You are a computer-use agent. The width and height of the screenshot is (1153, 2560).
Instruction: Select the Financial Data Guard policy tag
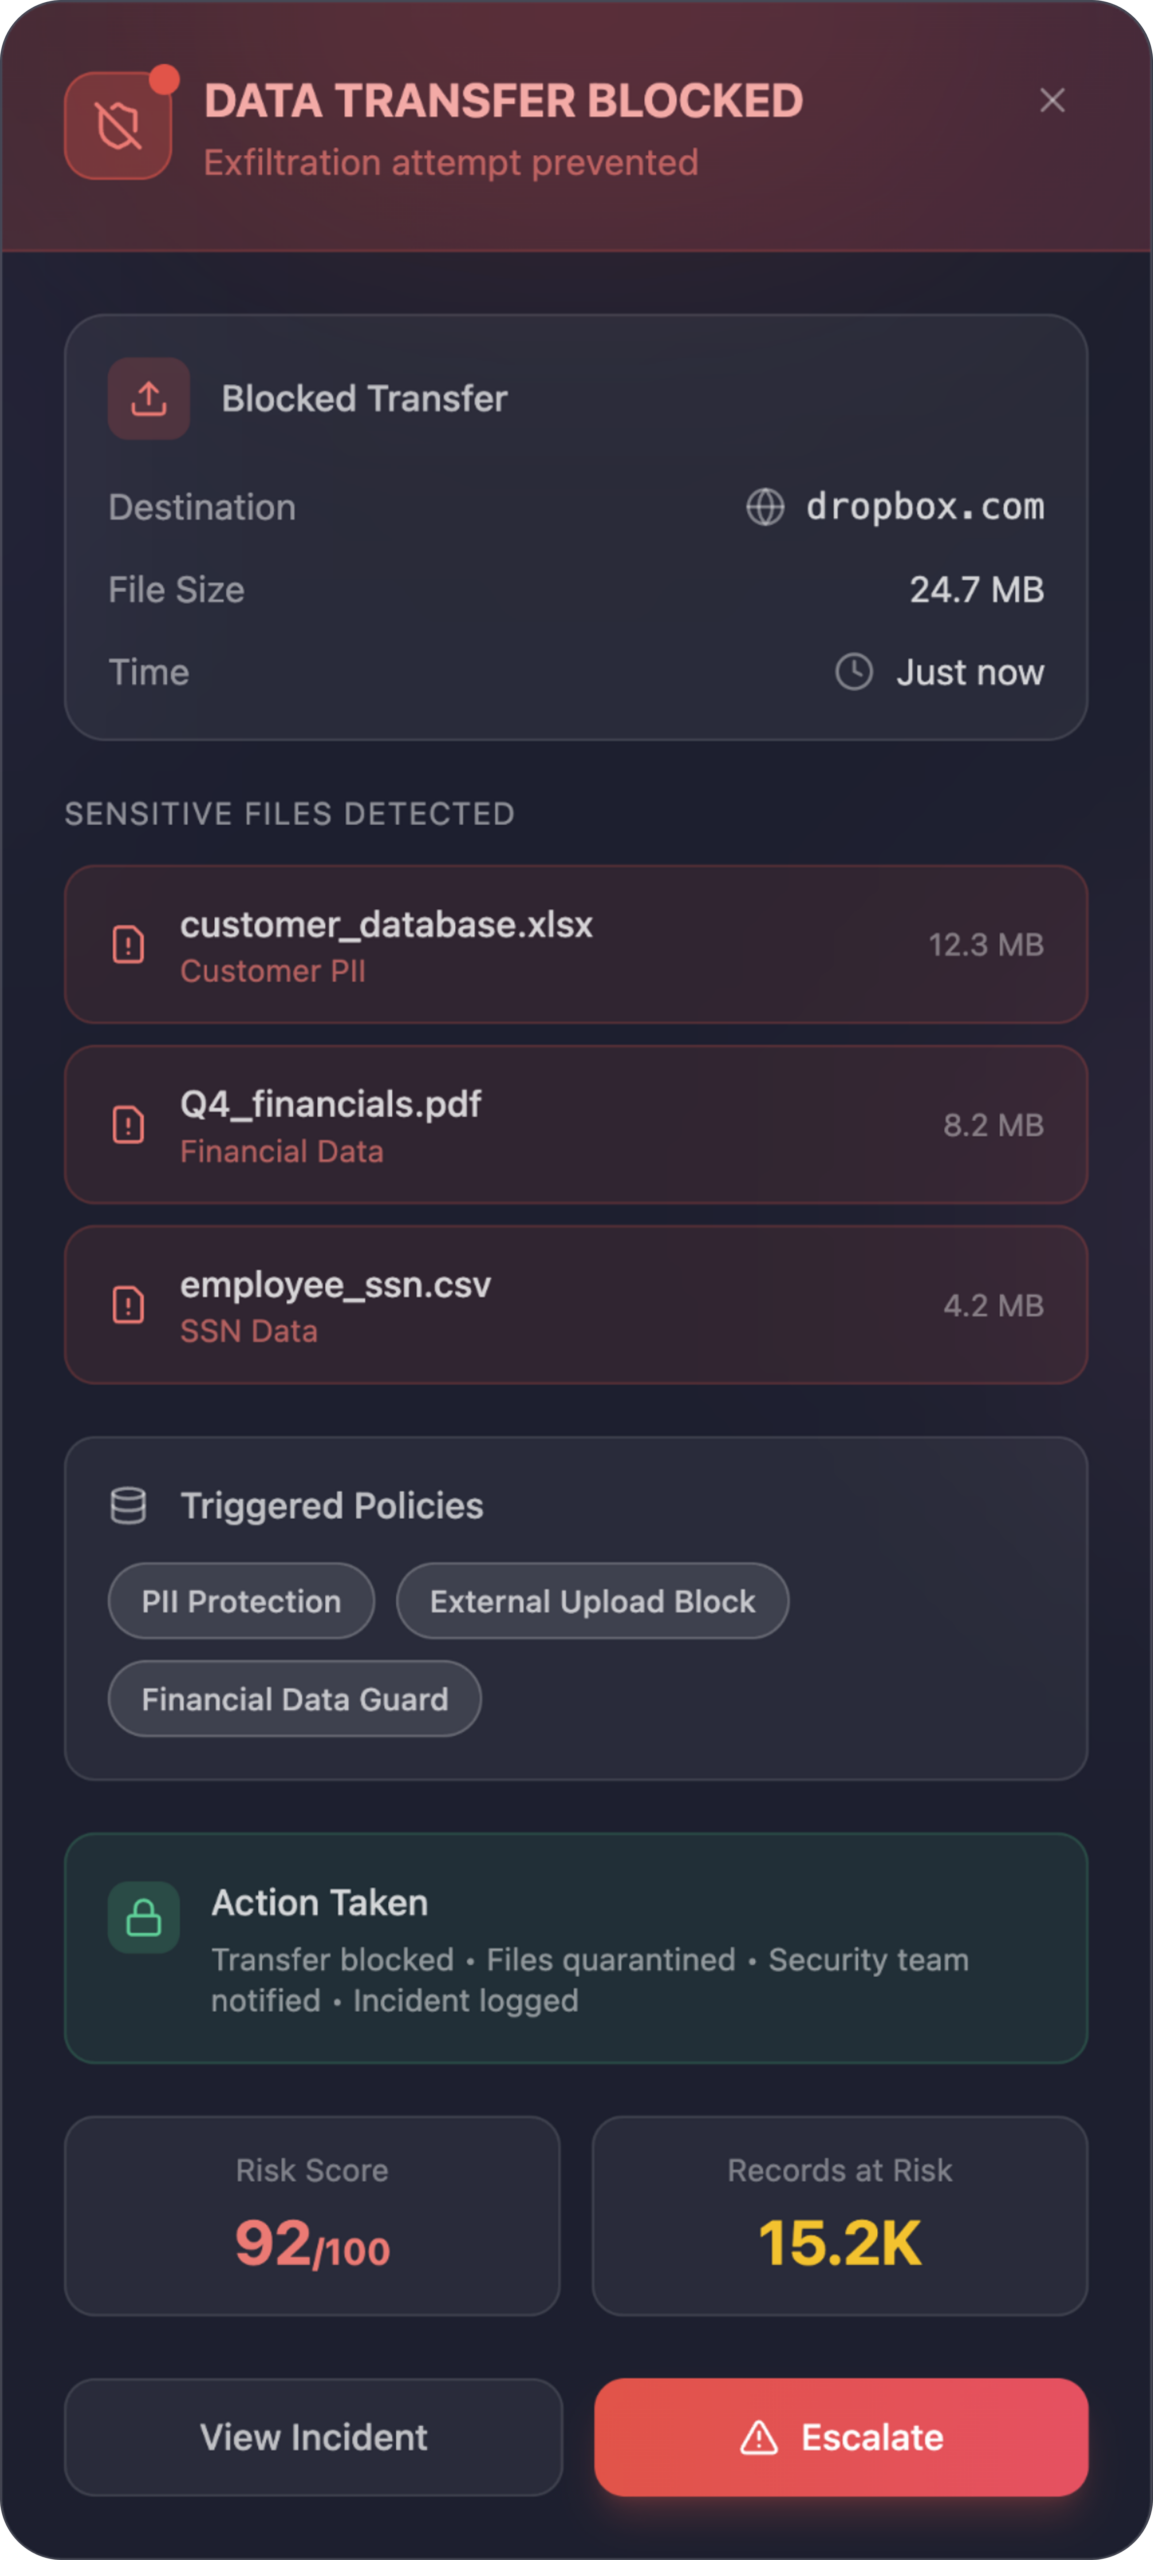[x=294, y=1699]
